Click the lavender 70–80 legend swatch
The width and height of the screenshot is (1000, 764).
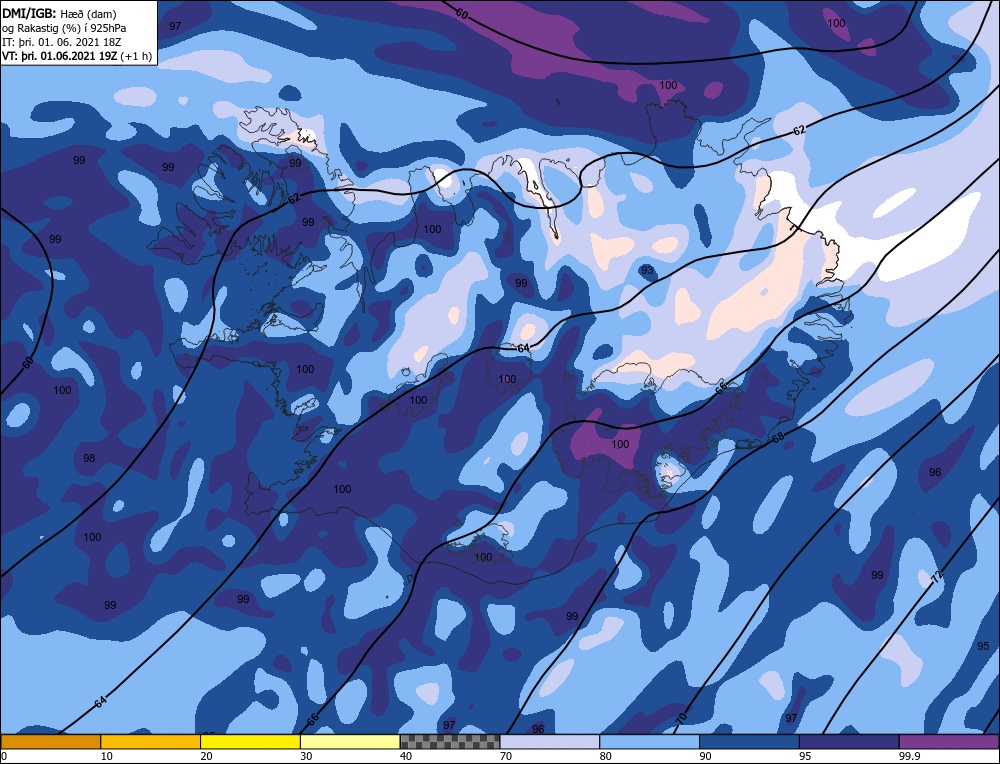pos(550,741)
